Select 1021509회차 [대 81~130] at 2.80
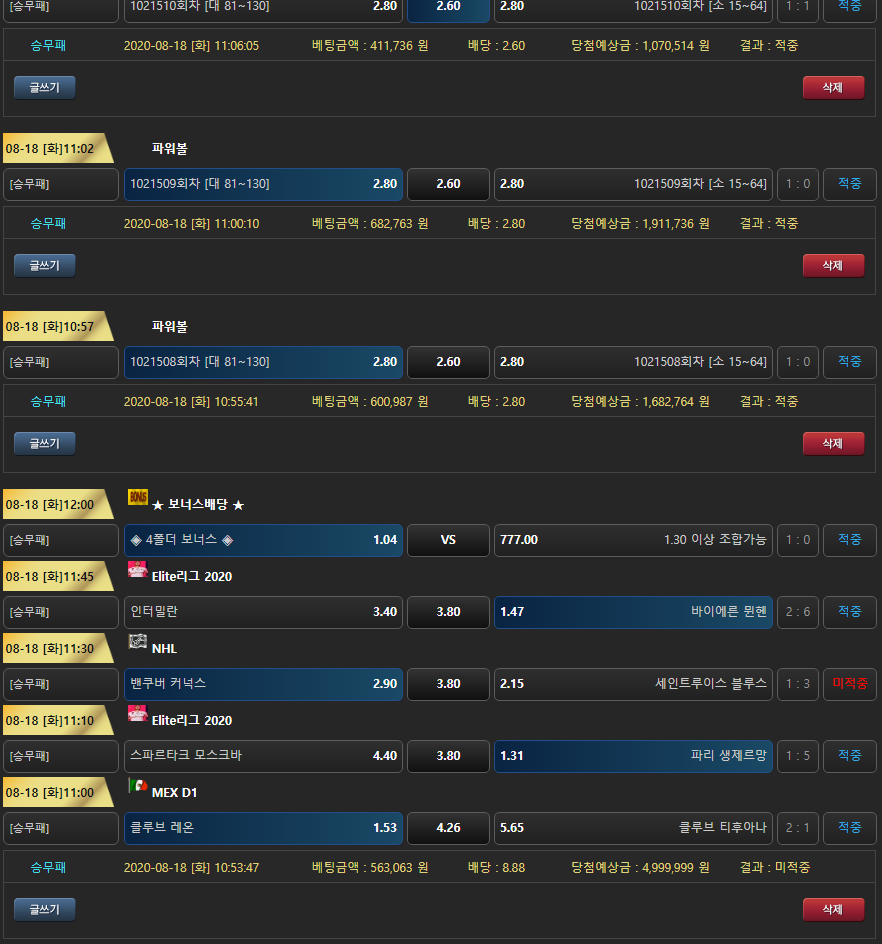This screenshot has height=944, width=882. (x=263, y=184)
